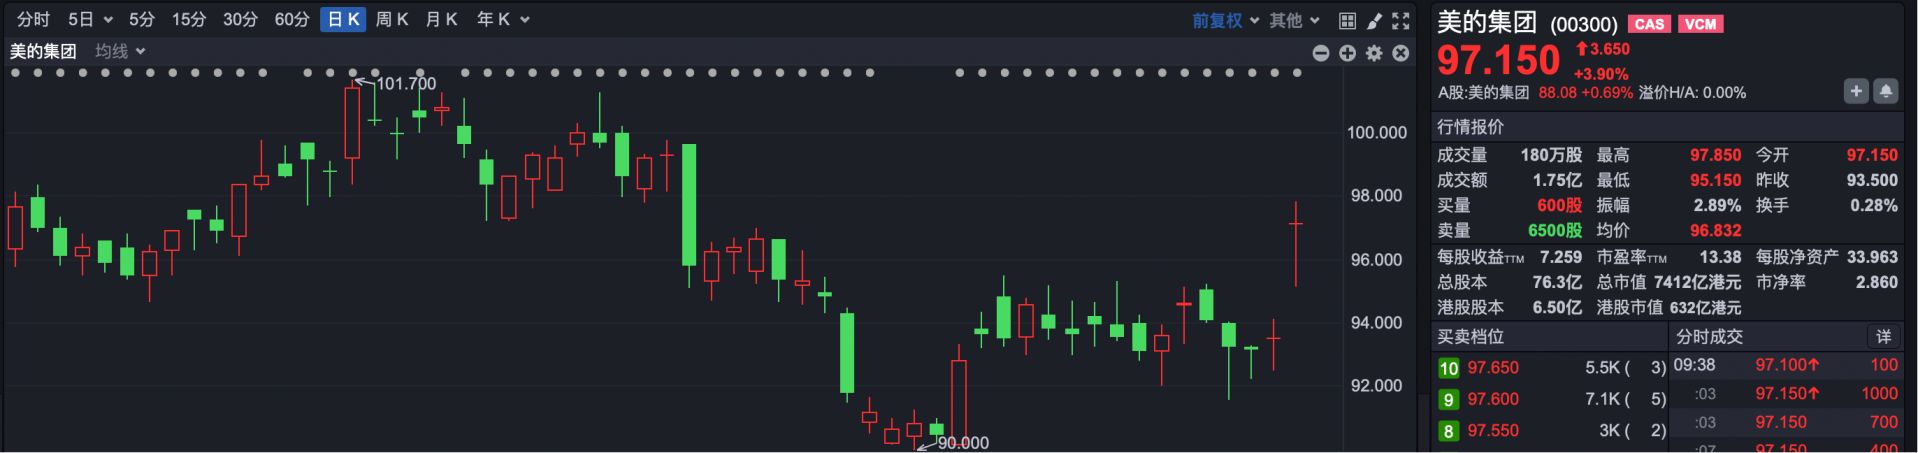
Task: Click the 最高 97.850 value
Action: (1715, 155)
